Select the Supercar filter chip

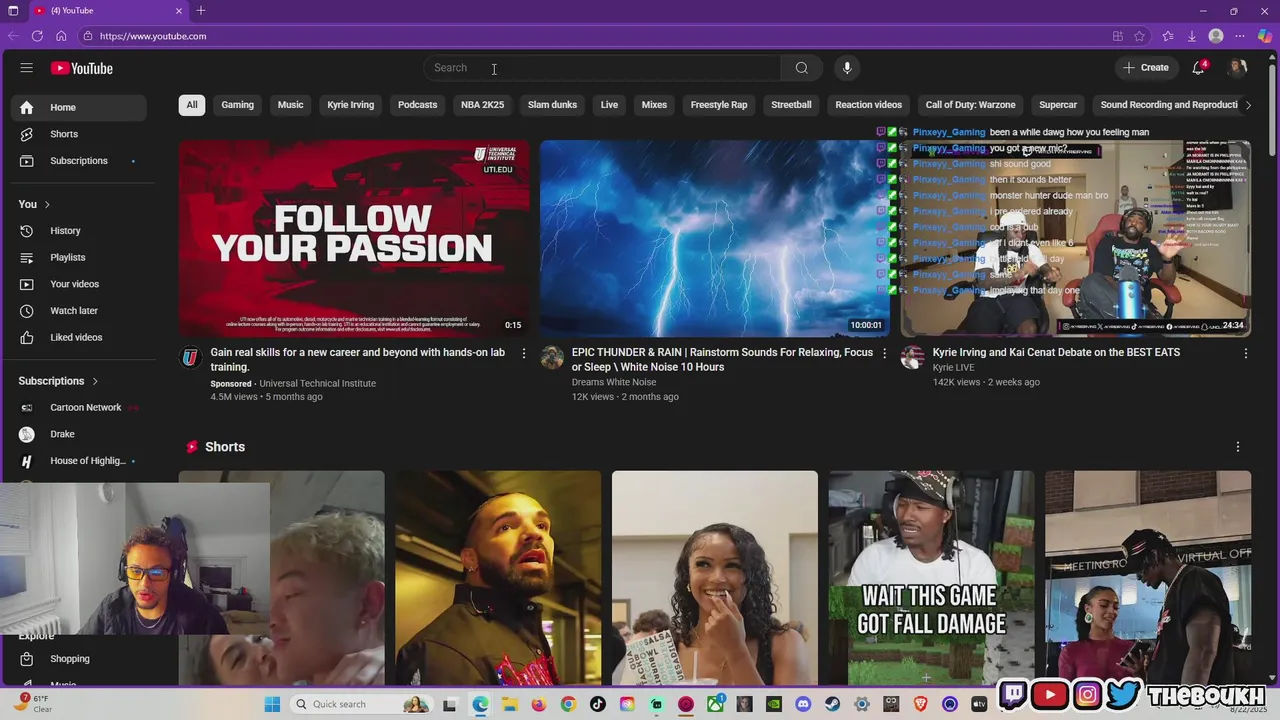point(1058,105)
